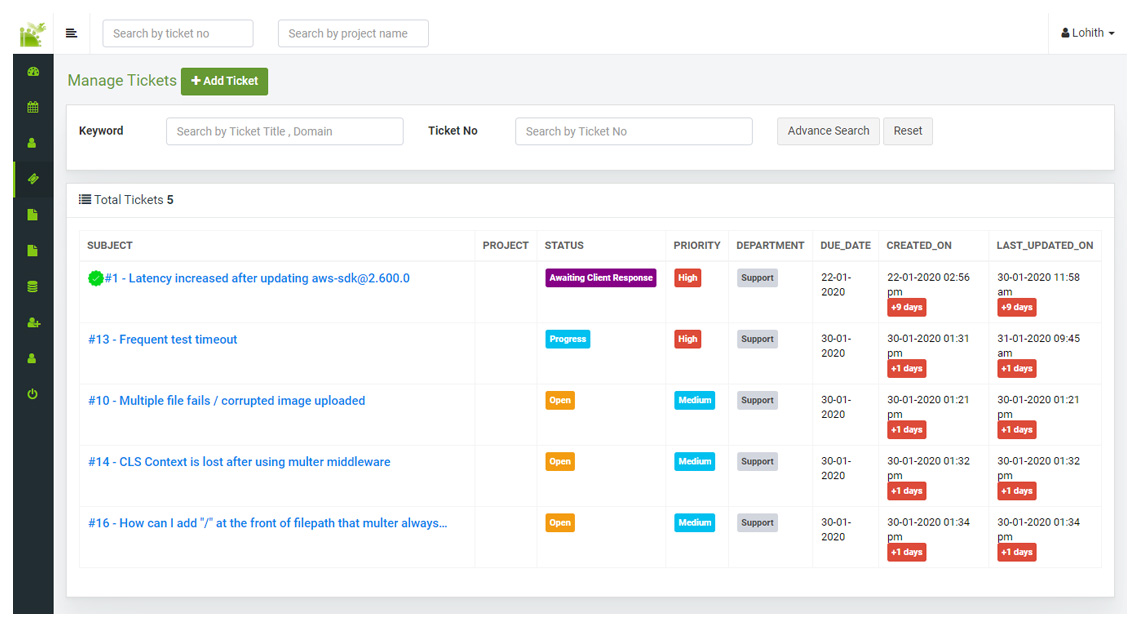Image resolution: width=1140 pixels, height=627 pixels.
Task: Click the green check icon on ticket #1
Action: [x=95, y=278]
